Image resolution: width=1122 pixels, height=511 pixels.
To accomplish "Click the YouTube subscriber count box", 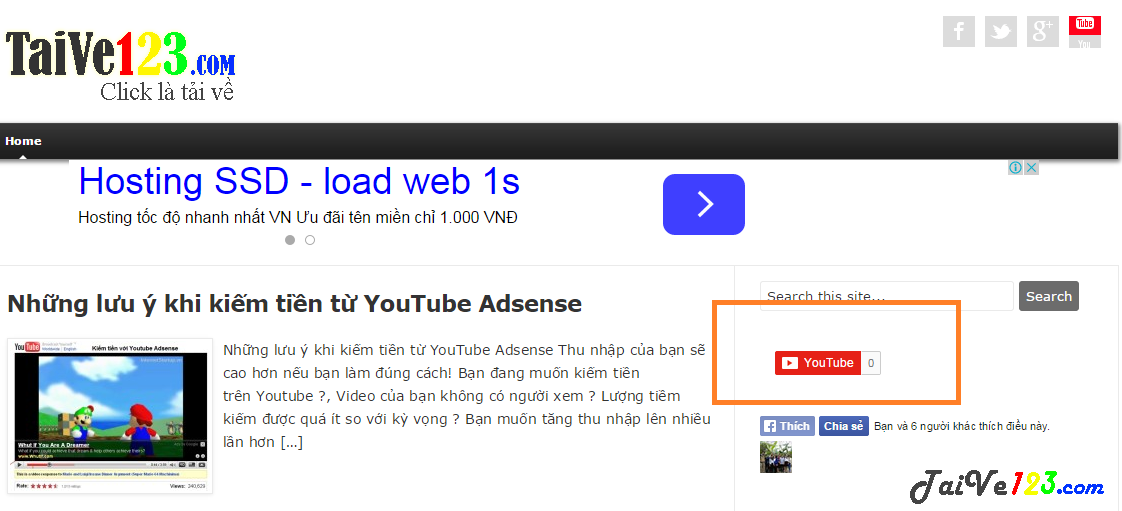I will (x=870, y=363).
